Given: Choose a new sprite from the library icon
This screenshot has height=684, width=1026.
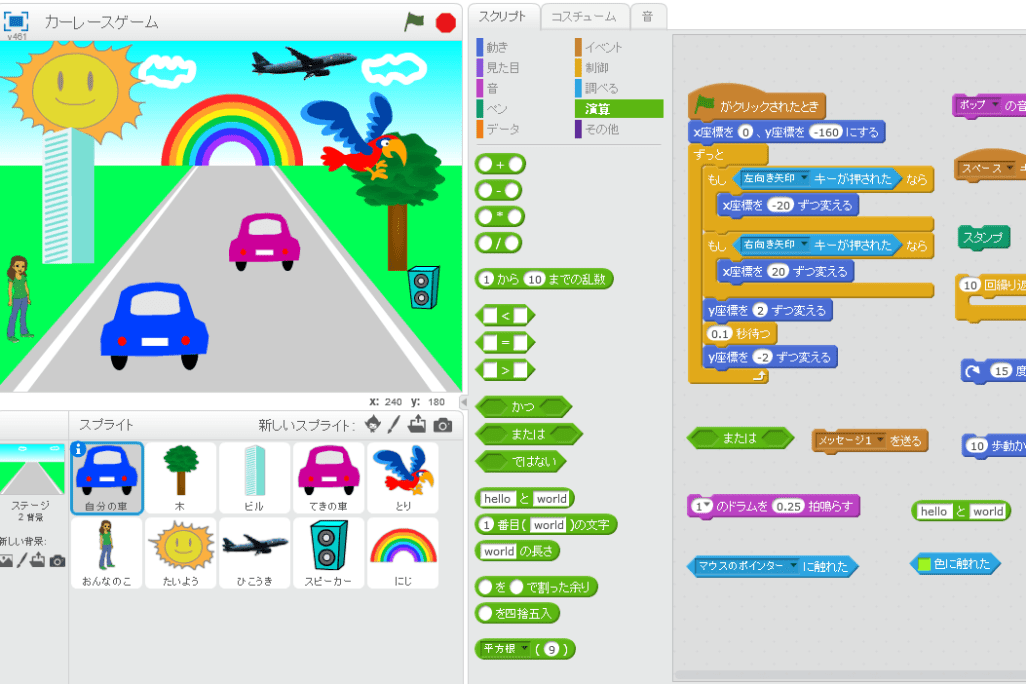Looking at the screenshot, I should coord(373,425).
